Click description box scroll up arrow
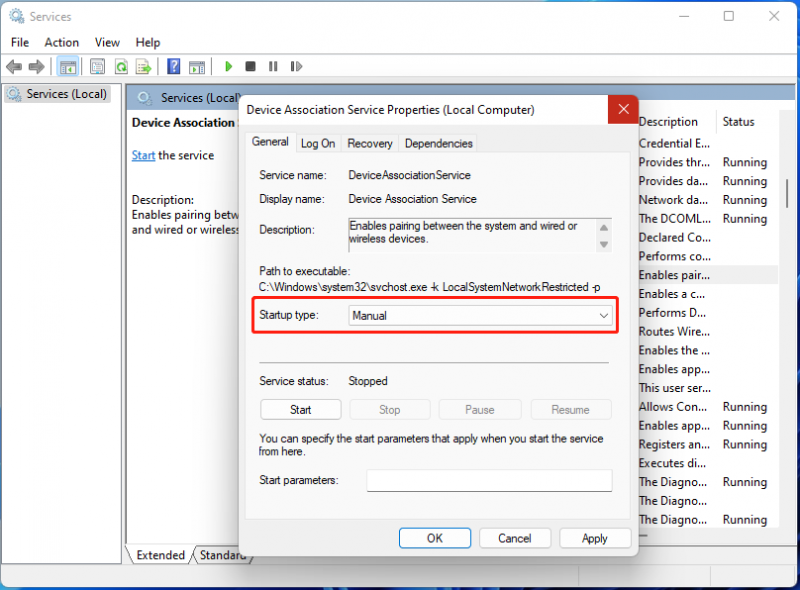 point(604,228)
